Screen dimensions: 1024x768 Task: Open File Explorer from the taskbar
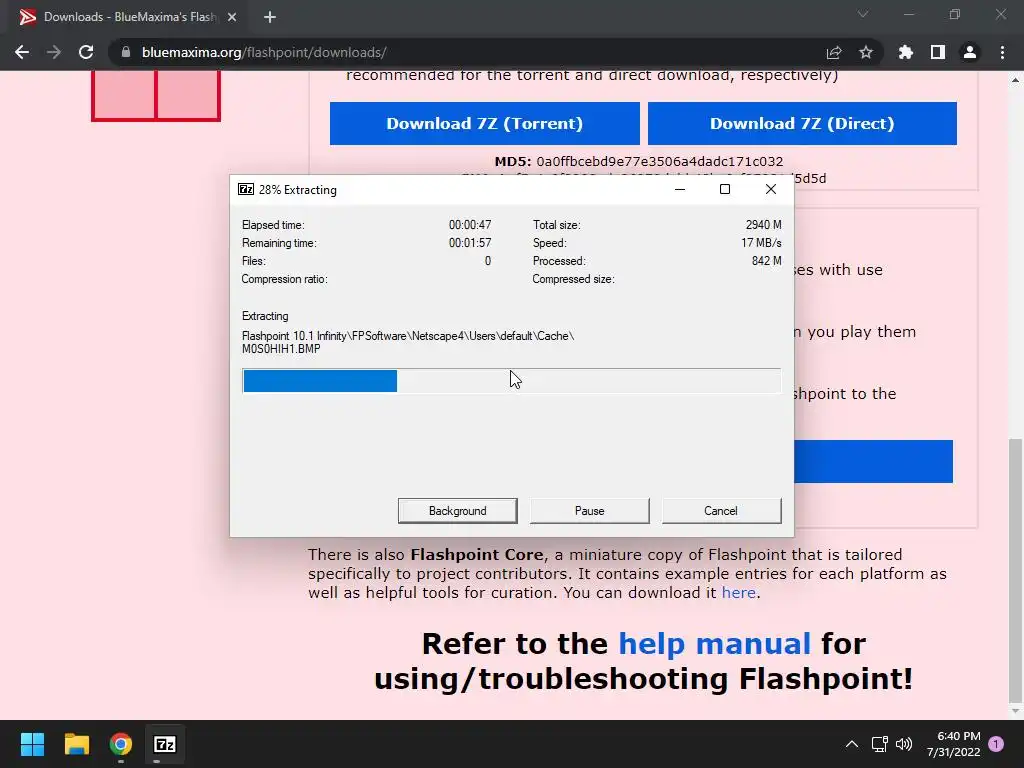click(76, 744)
